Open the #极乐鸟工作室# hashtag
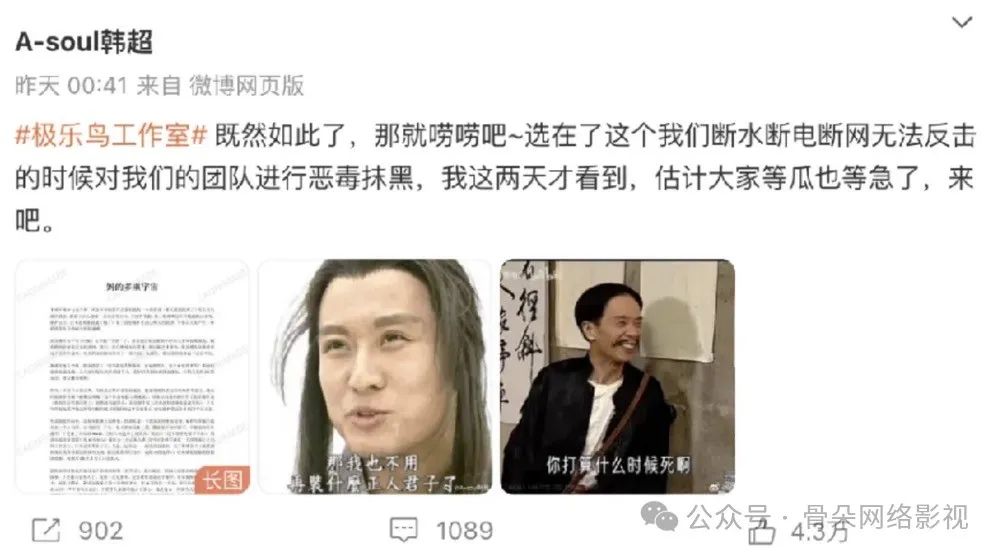The width and height of the screenshot is (1000, 557). pos(112,136)
